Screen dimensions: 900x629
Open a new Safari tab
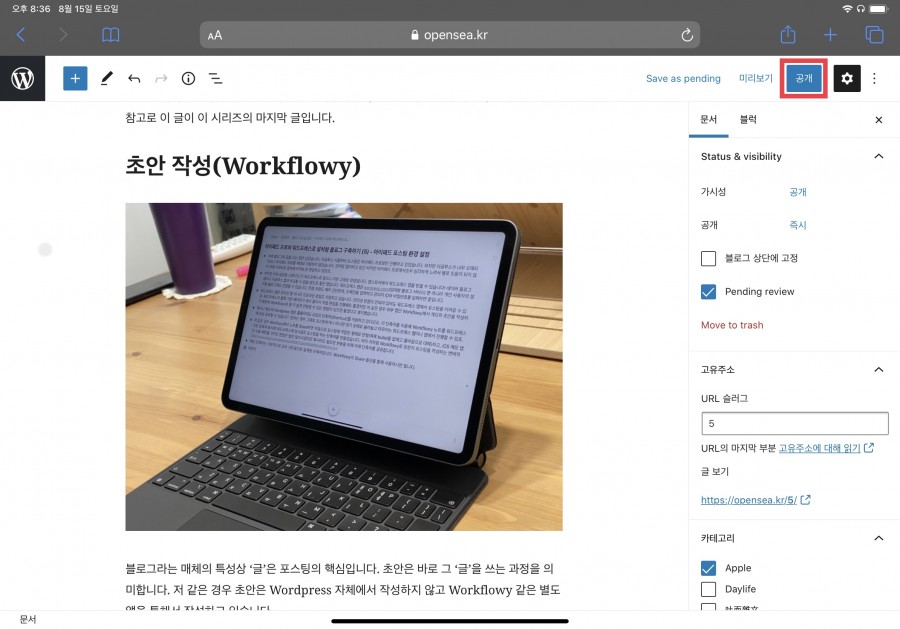pyautogui.click(x=830, y=35)
